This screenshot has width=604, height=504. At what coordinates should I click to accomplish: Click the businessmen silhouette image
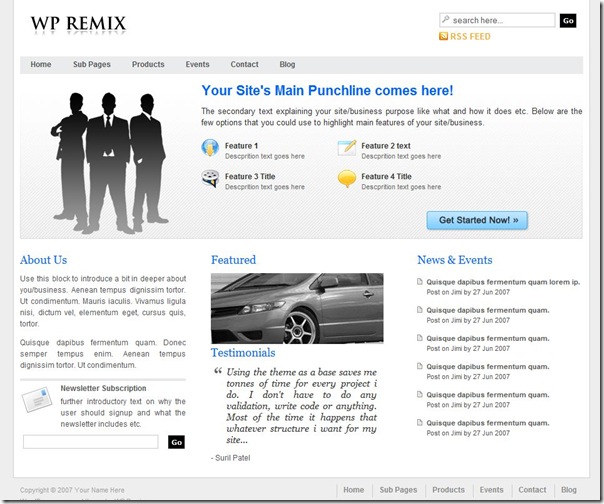click(x=110, y=163)
